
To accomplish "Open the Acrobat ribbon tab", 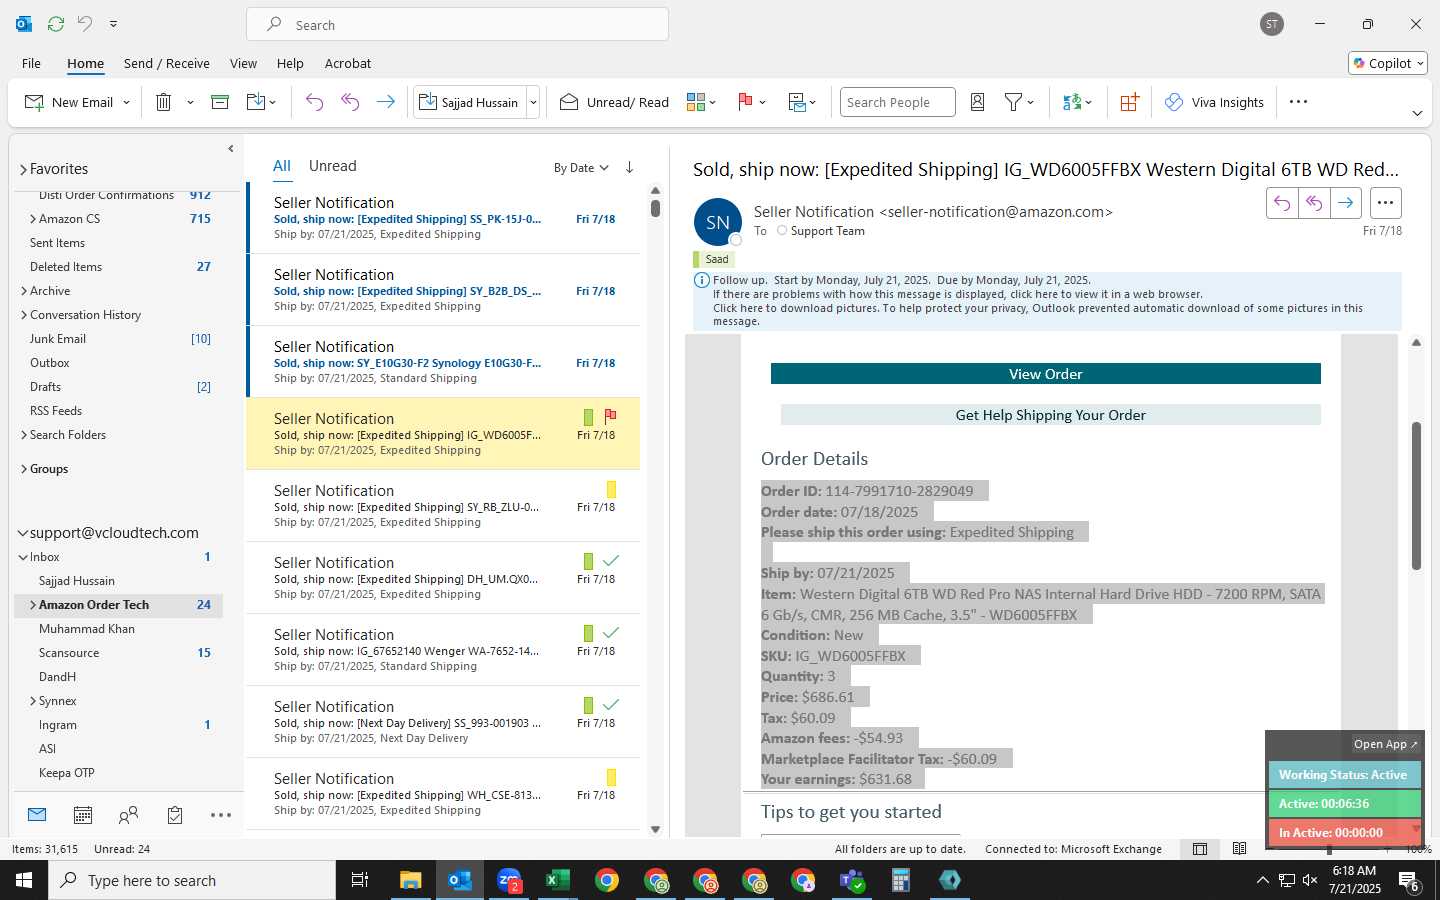I will pos(348,63).
